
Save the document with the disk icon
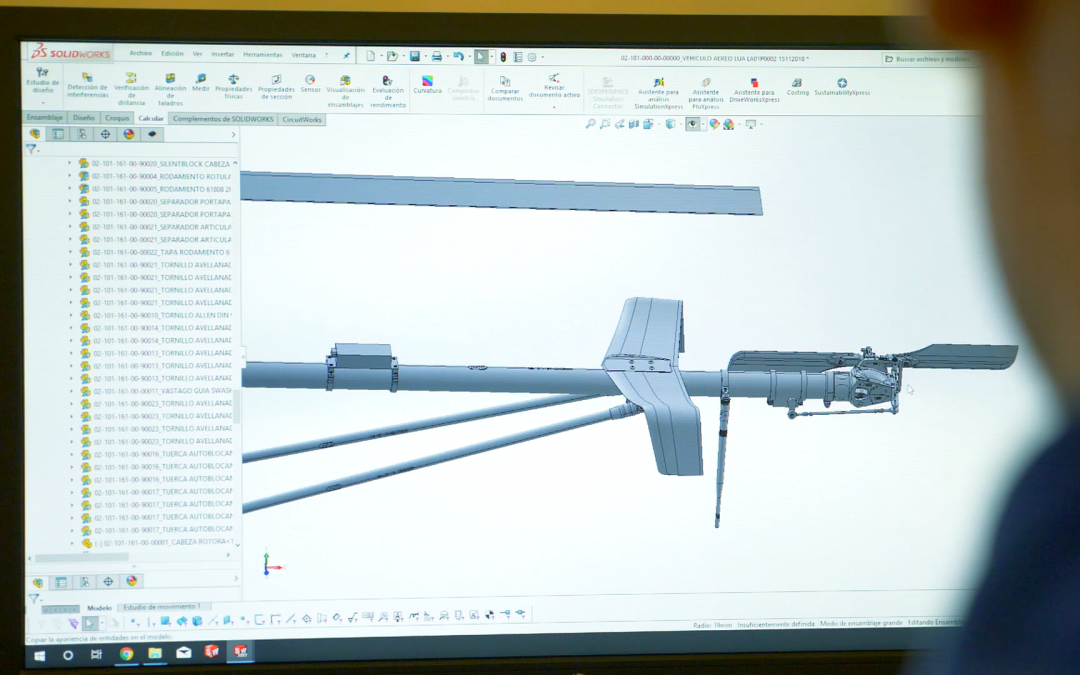pyautogui.click(x=415, y=56)
